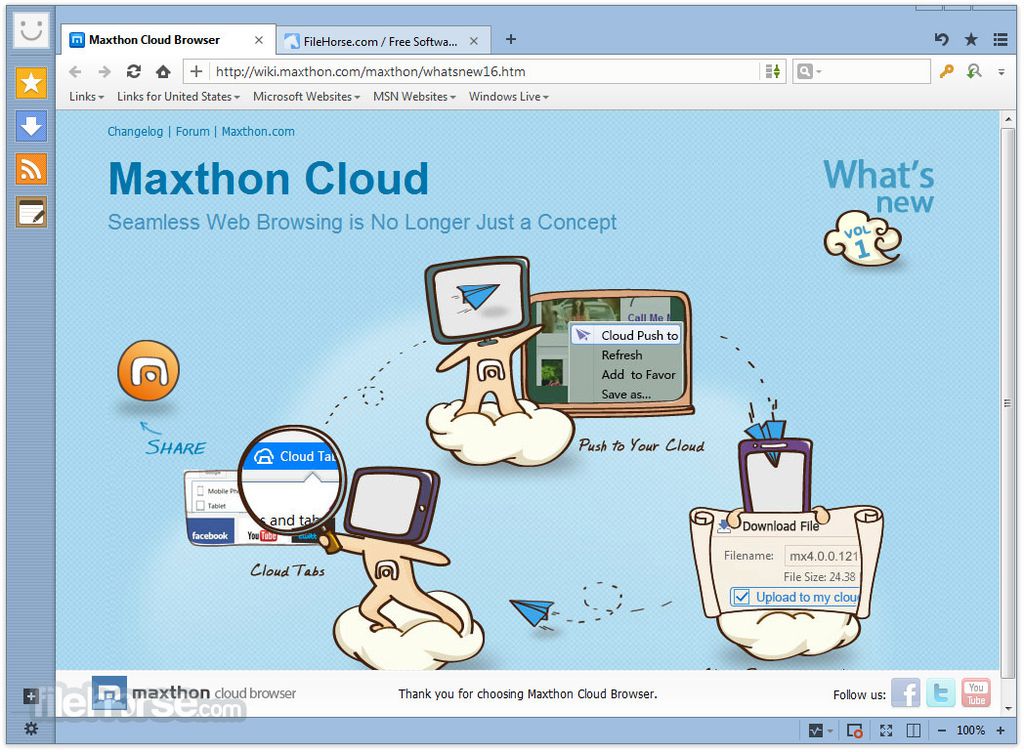Open the main menu list icon
1024x752 pixels.
pyautogui.click(x=1000, y=39)
